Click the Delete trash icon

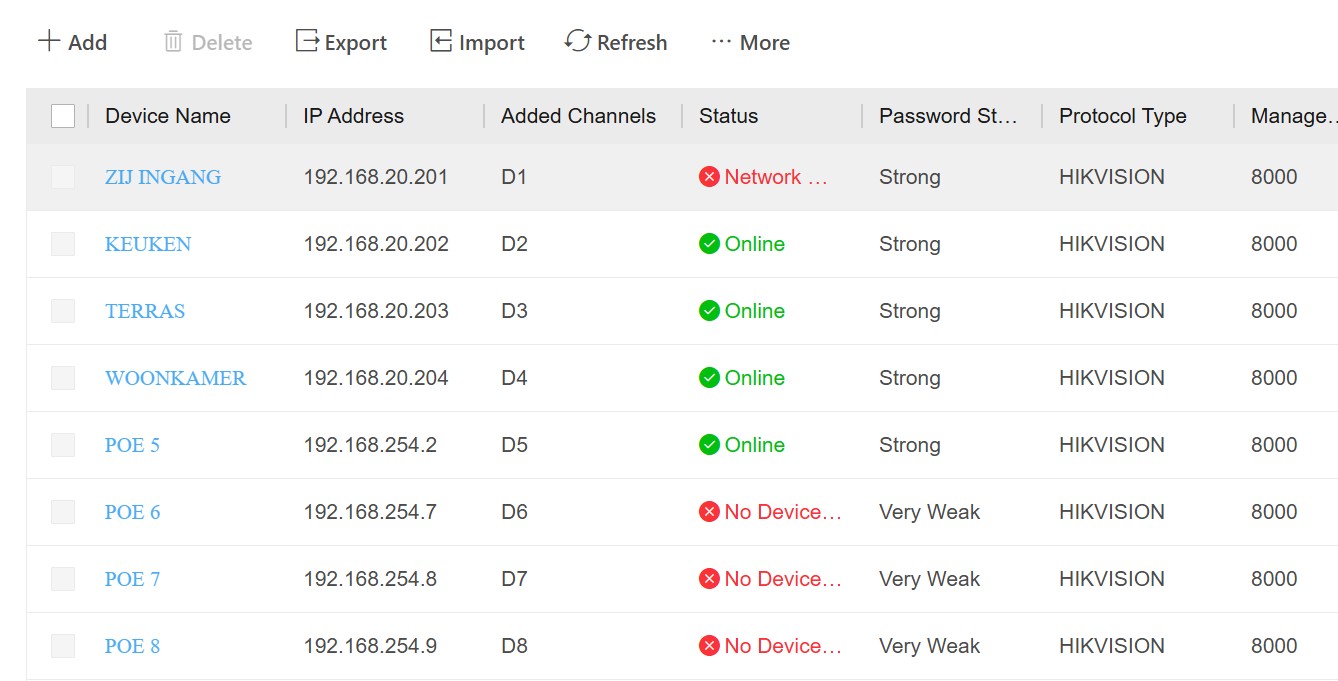coord(173,42)
